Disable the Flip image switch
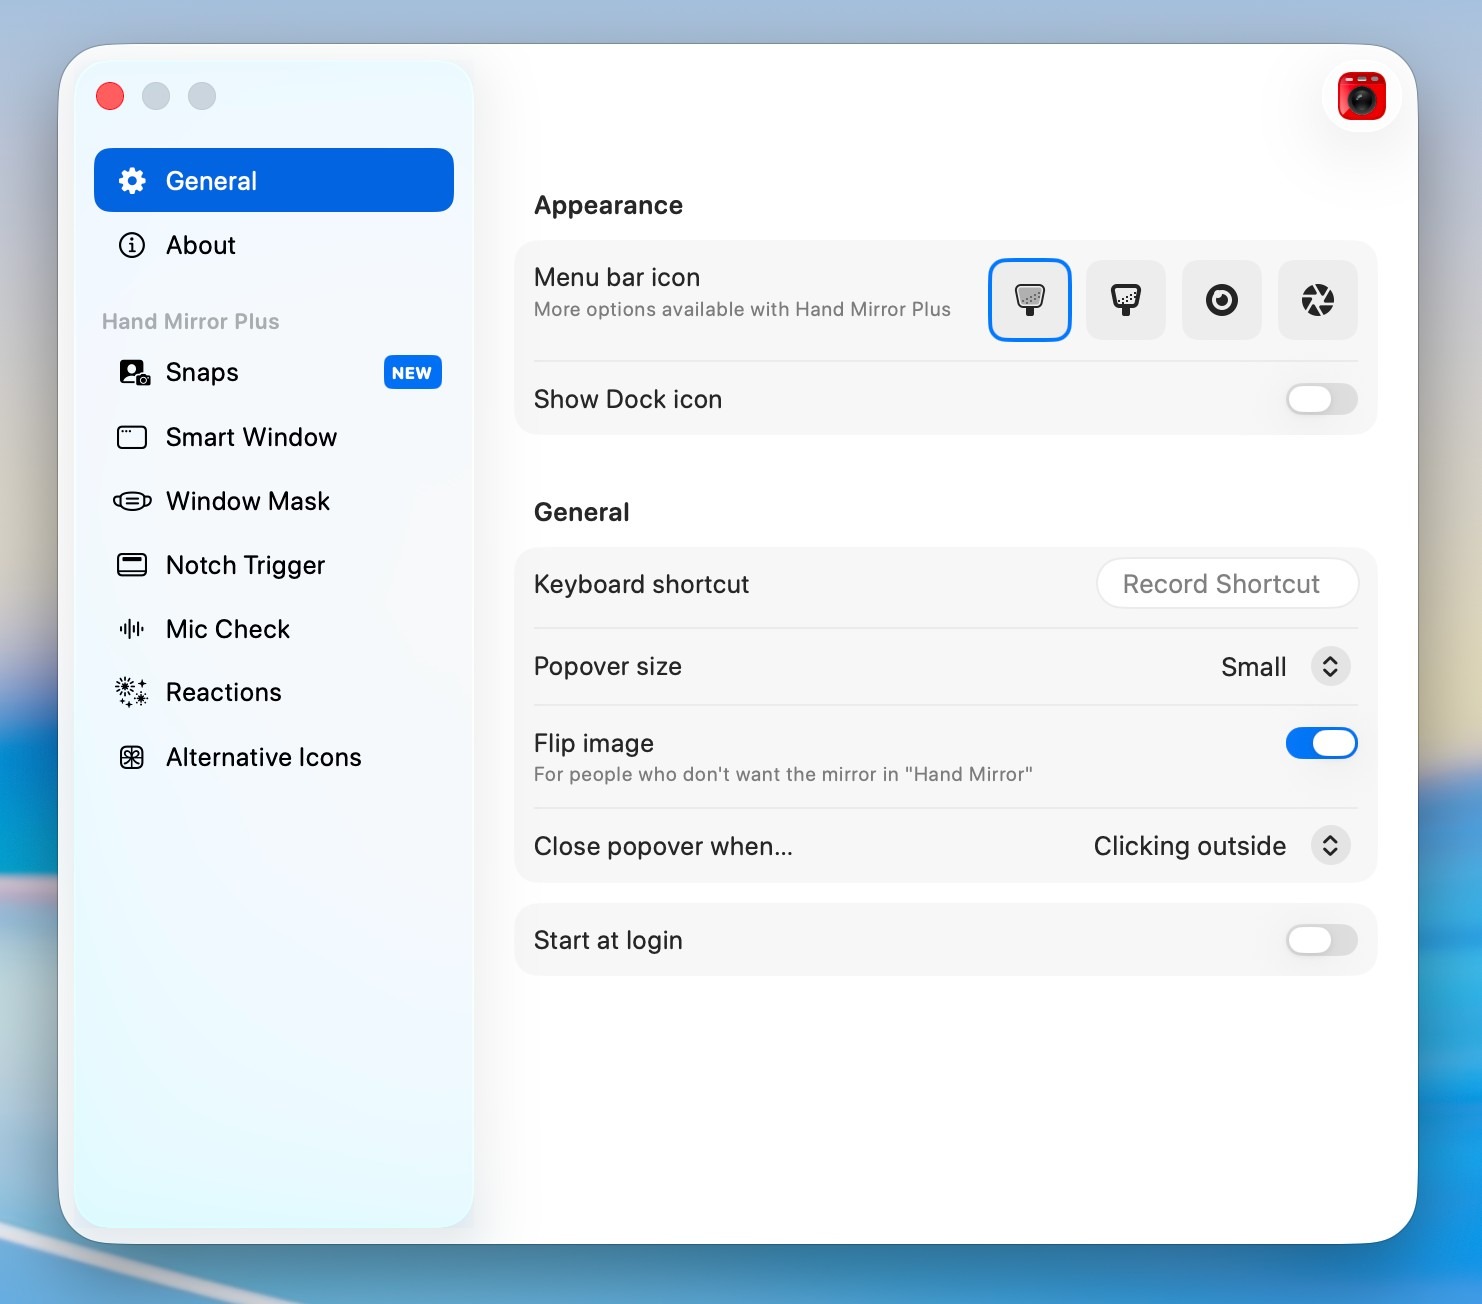The height and width of the screenshot is (1304, 1482). 1322,743
